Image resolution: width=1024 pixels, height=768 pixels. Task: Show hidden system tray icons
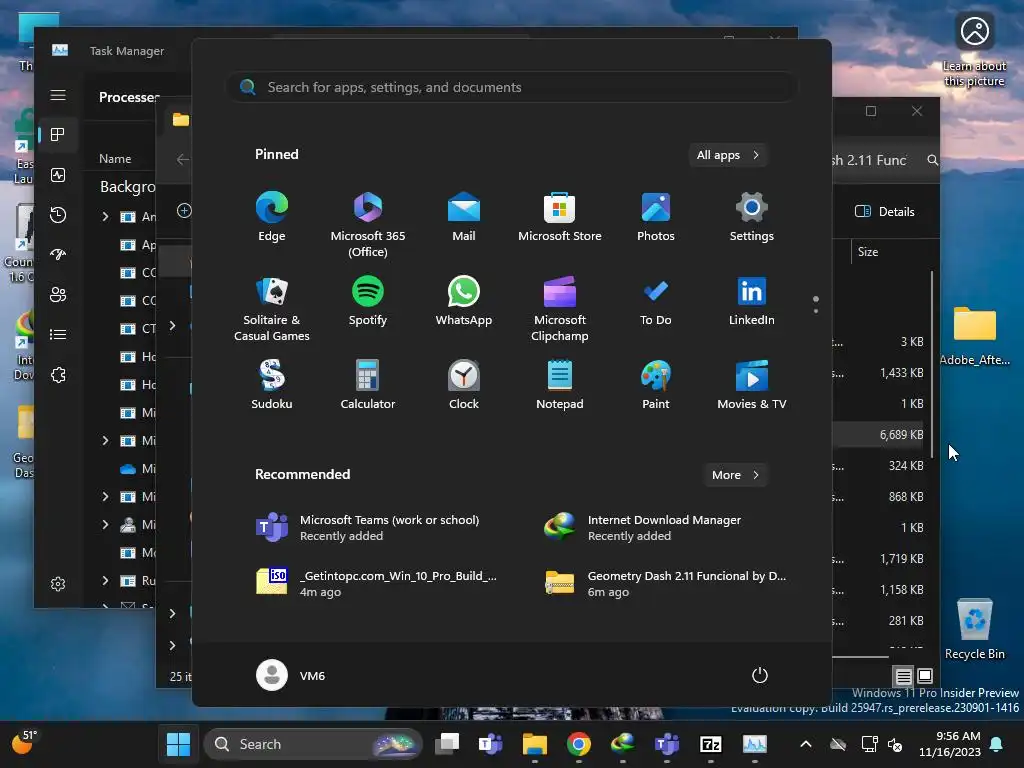coord(806,744)
